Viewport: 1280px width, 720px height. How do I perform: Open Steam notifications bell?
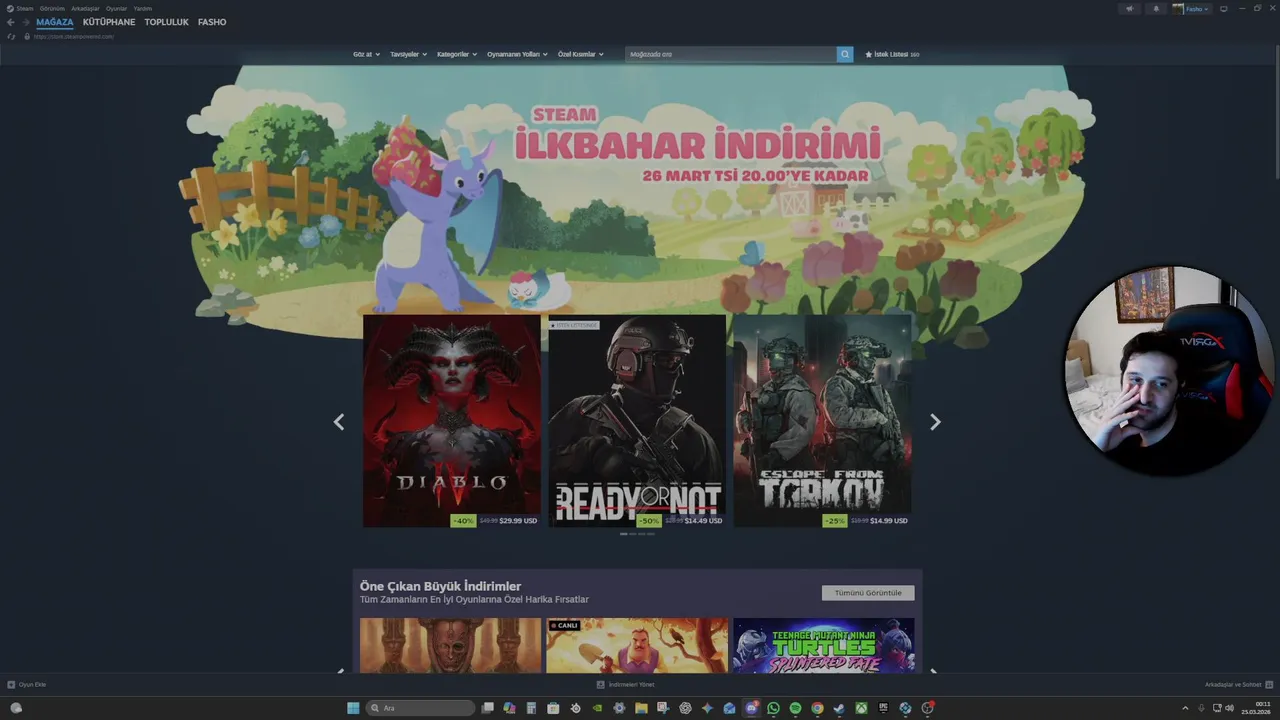[1156, 8]
